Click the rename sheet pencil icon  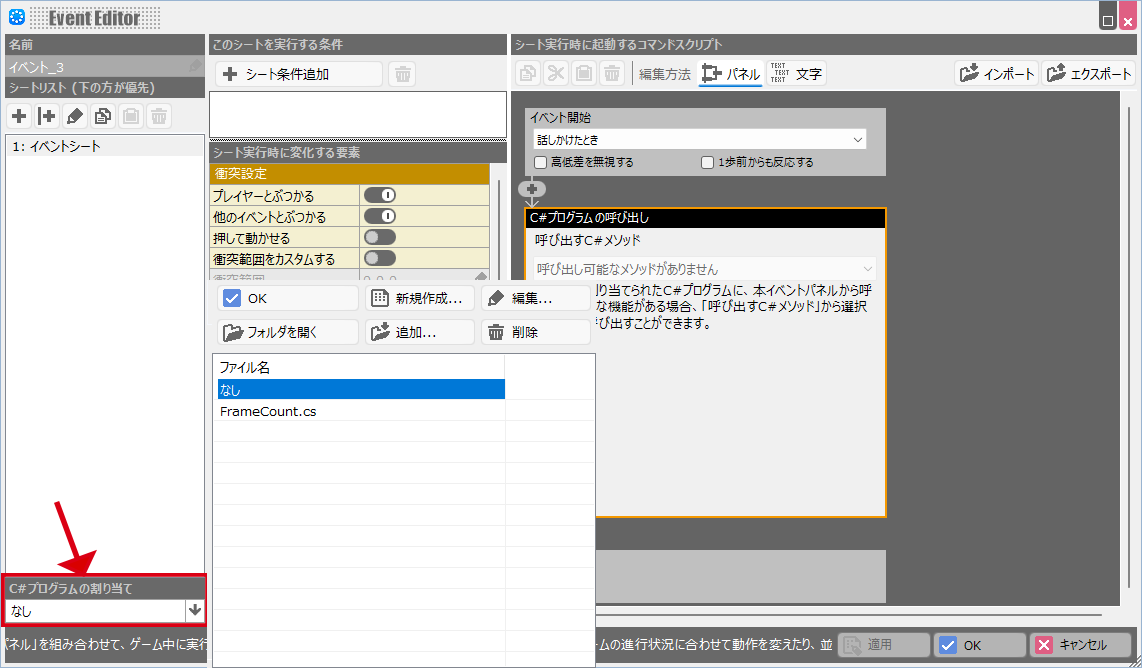(x=75, y=116)
